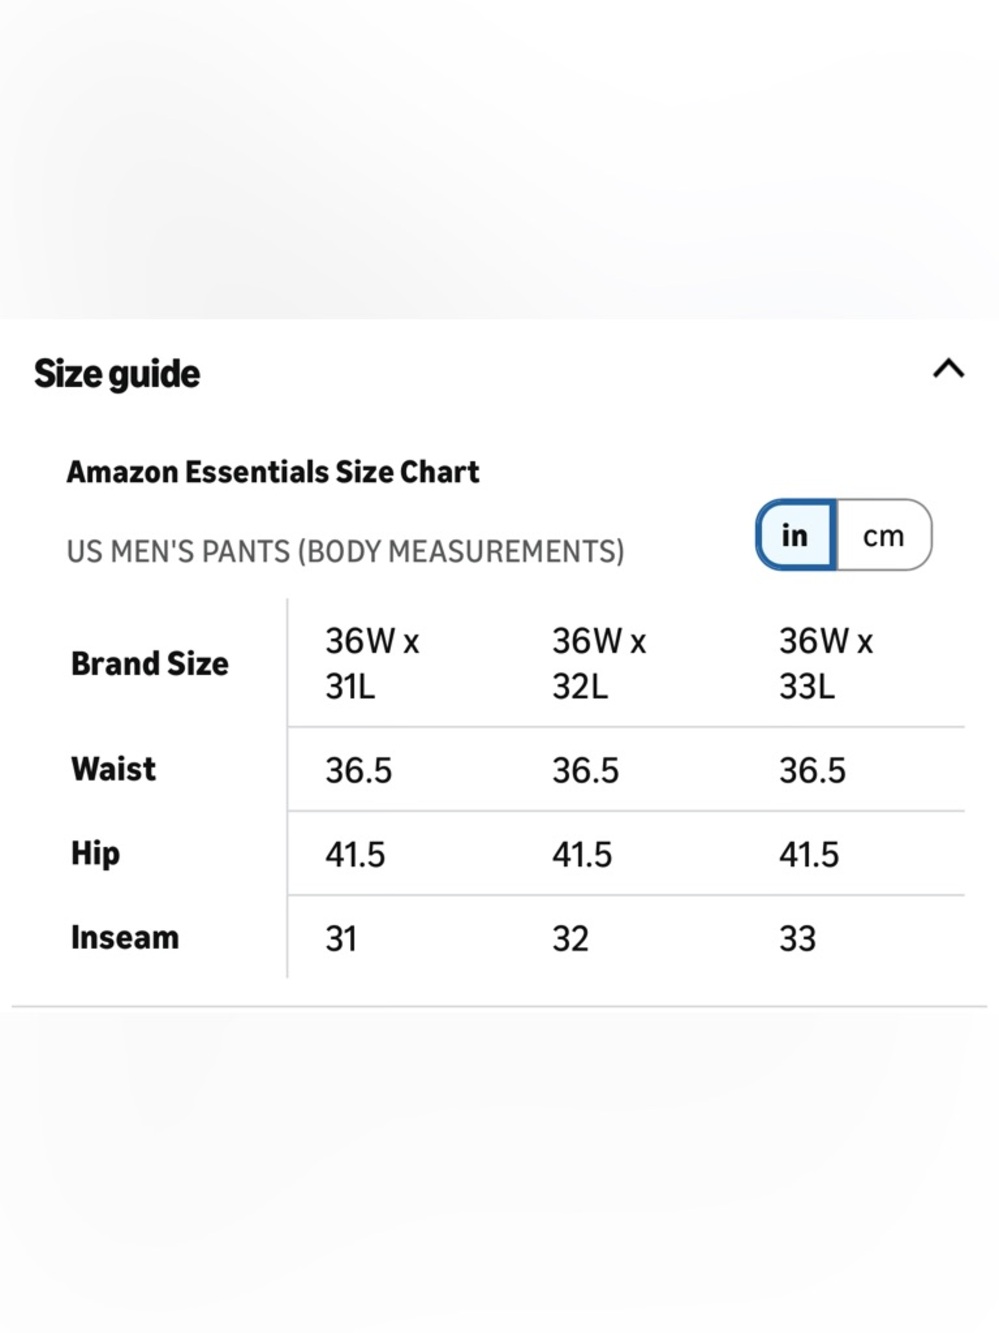The height and width of the screenshot is (1333, 999).
Task: Click the Inseam row header
Action: [x=125, y=938]
